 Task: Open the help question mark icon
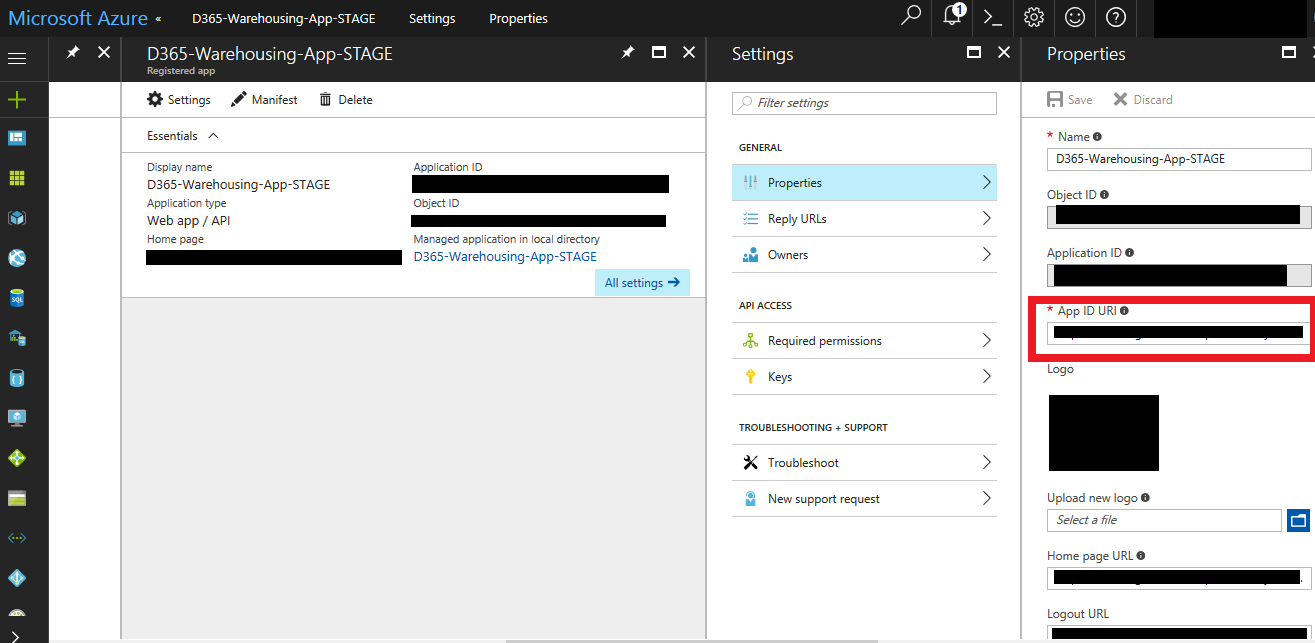pos(1116,18)
